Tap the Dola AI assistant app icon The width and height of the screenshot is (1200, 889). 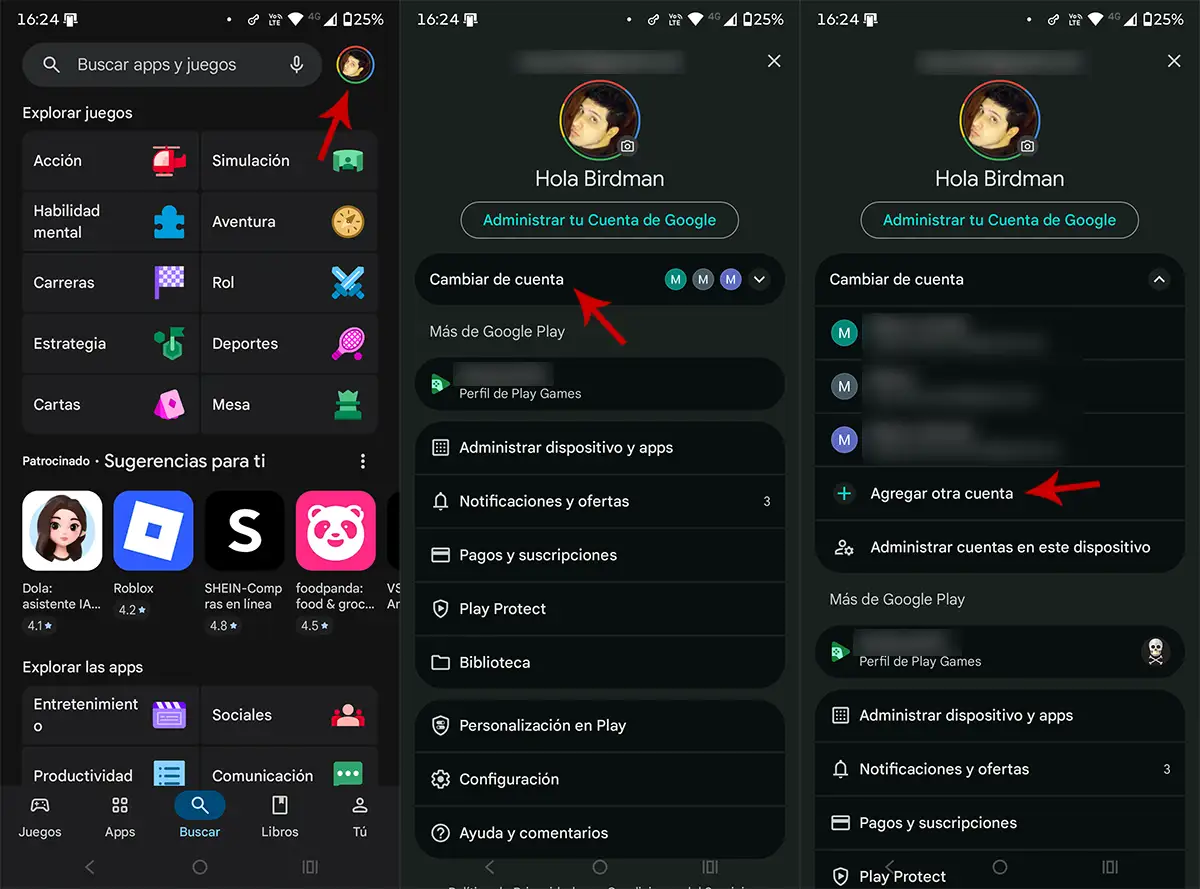tap(61, 530)
